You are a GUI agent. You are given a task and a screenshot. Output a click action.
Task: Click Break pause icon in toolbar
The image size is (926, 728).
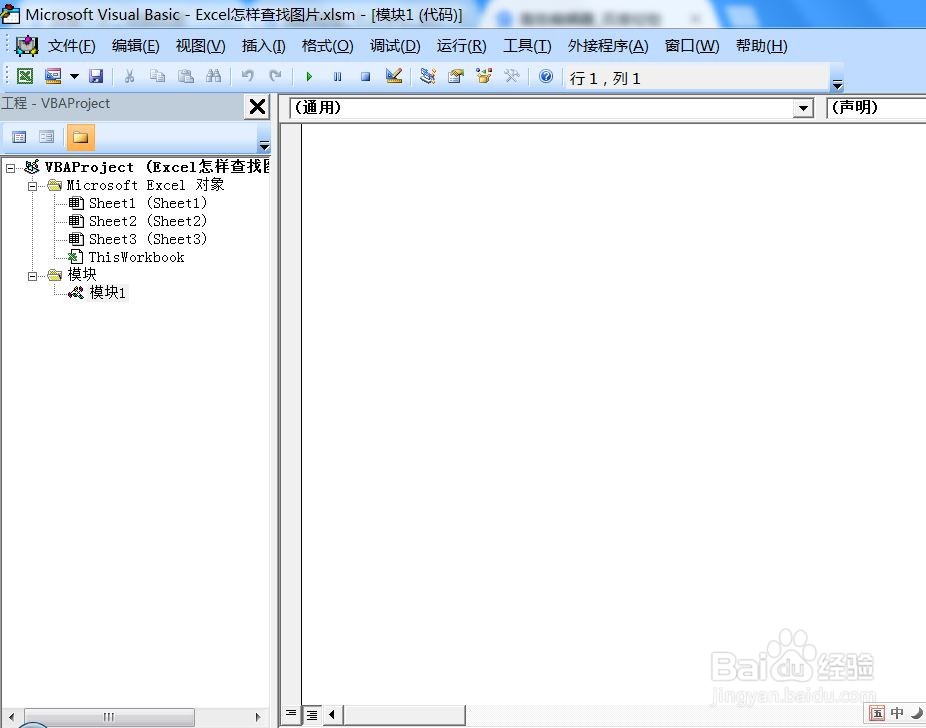click(337, 76)
